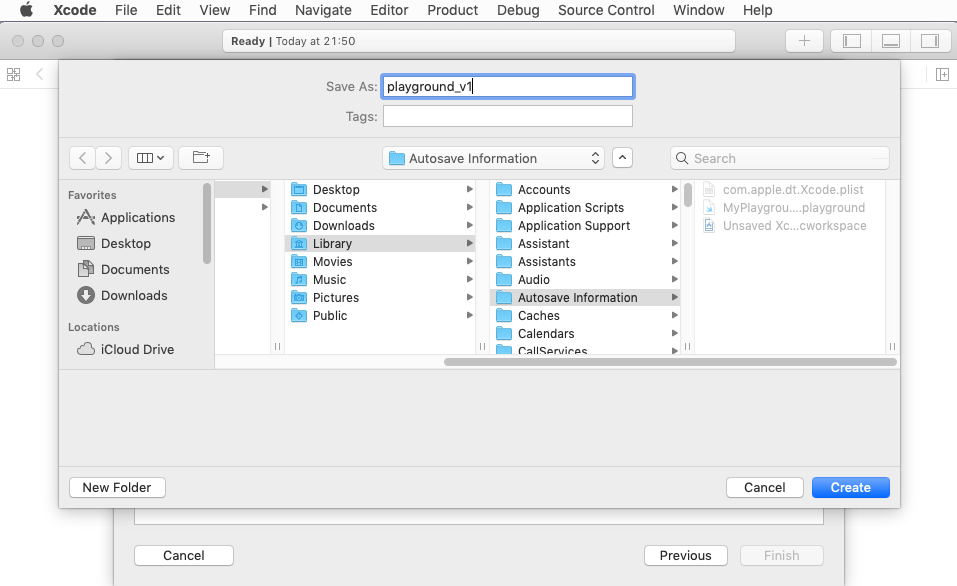Viewport: 957px width, 586px height.
Task: Toggle the Xcode inspectors panel icon
Action: point(930,41)
